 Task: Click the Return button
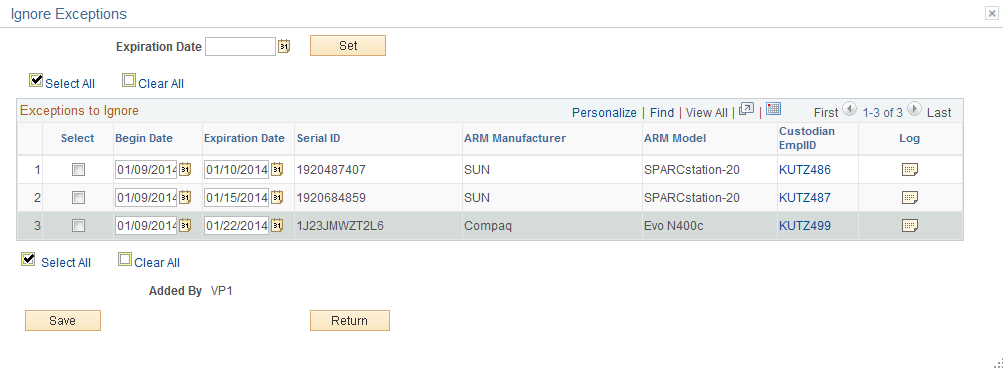349,320
